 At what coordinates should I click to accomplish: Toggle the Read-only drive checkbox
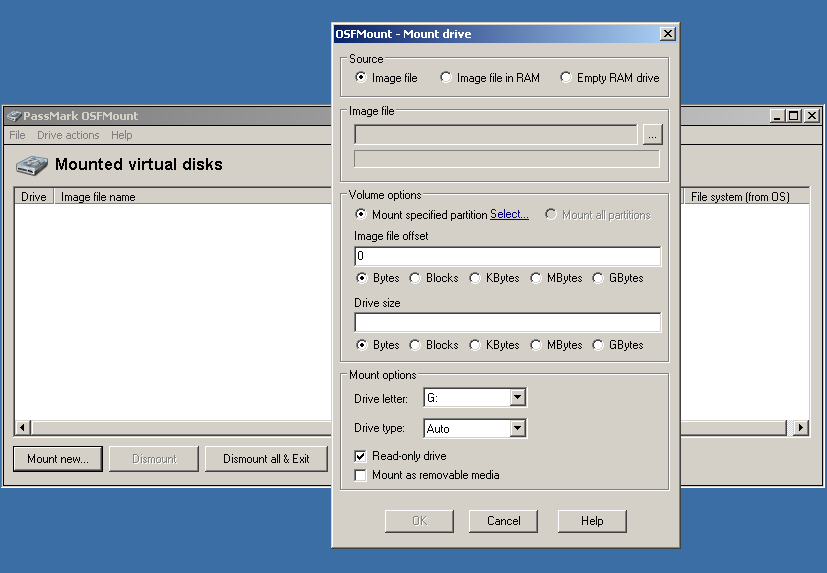361,456
